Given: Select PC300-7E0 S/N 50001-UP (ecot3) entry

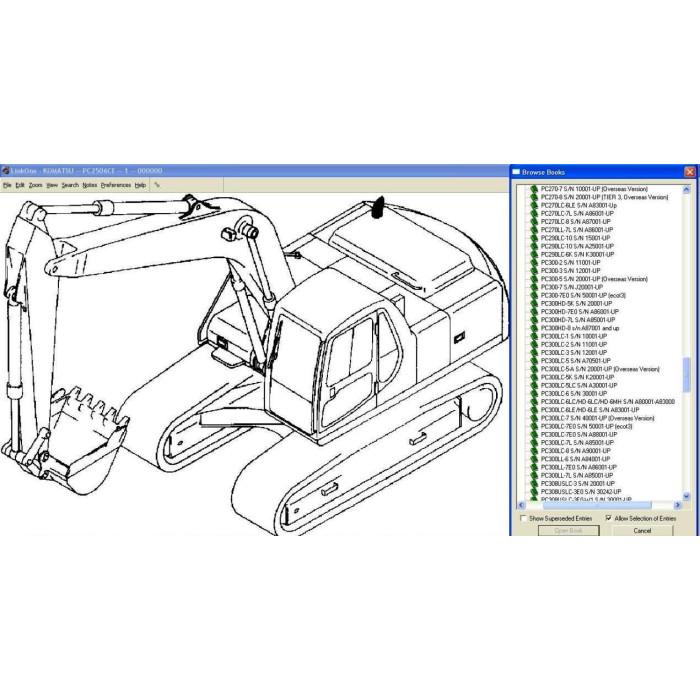Looking at the screenshot, I should [x=583, y=295].
